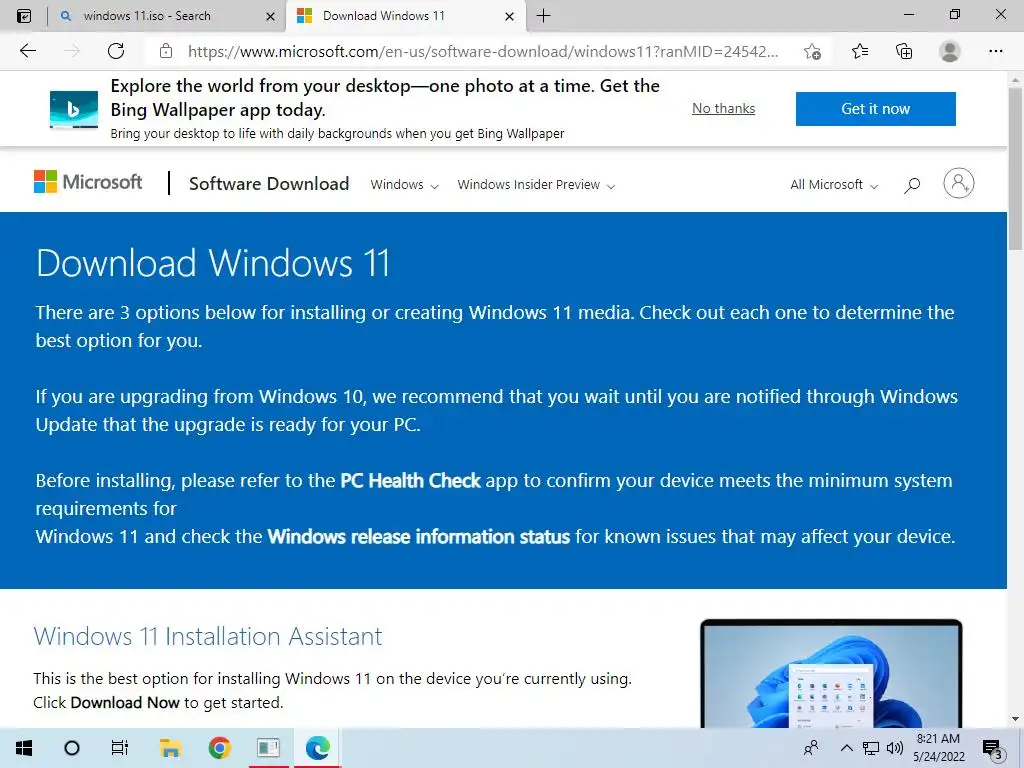1024x768 pixels.
Task: Open the PC Health Check link
Action: click(x=410, y=481)
